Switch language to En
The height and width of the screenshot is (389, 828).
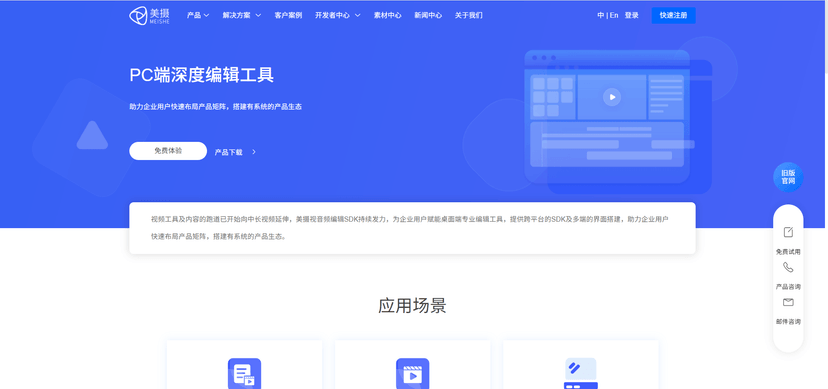[x=614, y=15]
